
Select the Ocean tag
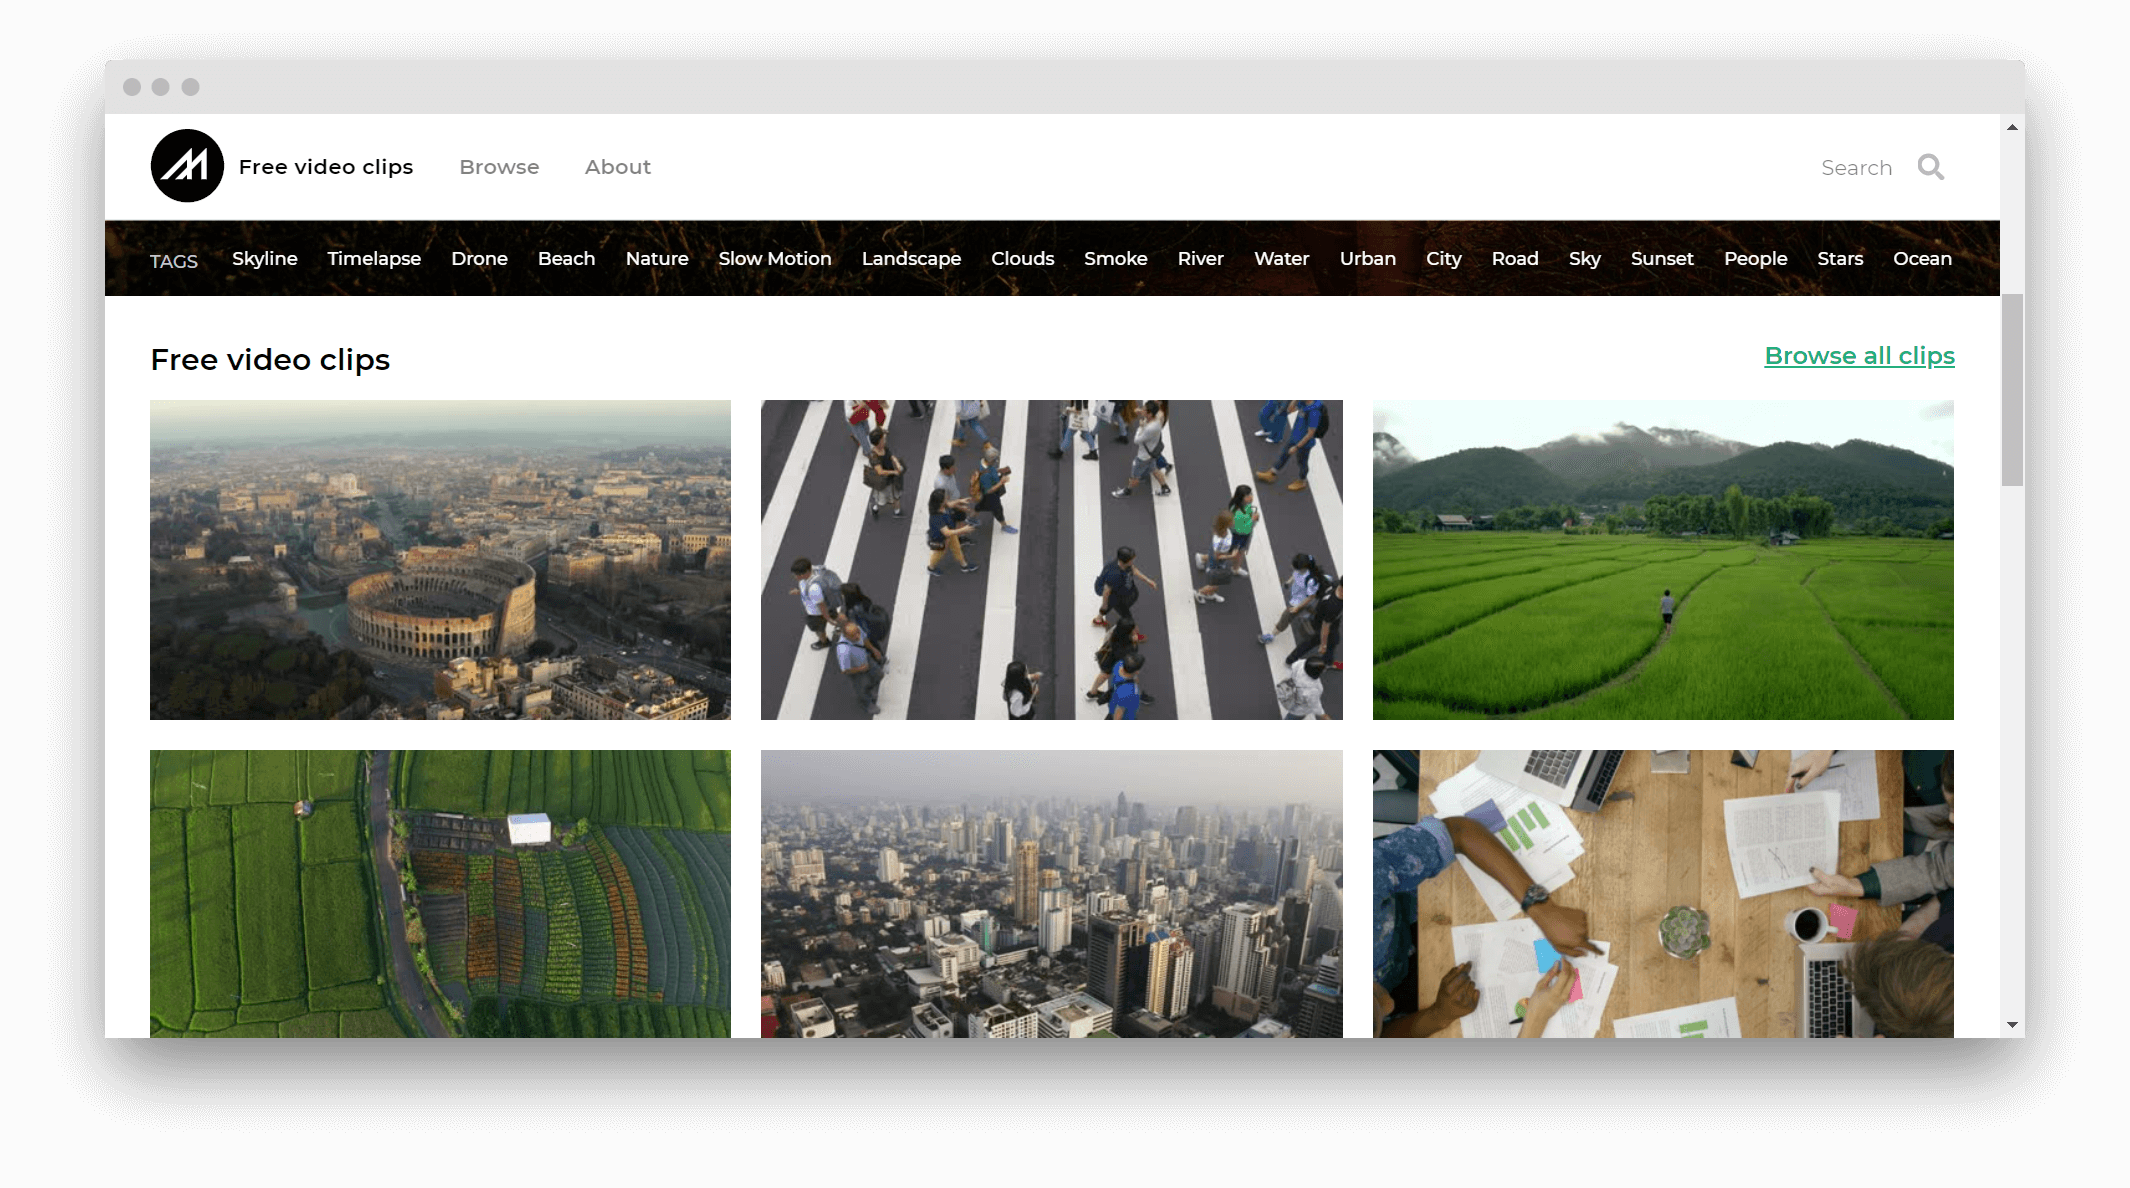click(x=1922, y=258)
